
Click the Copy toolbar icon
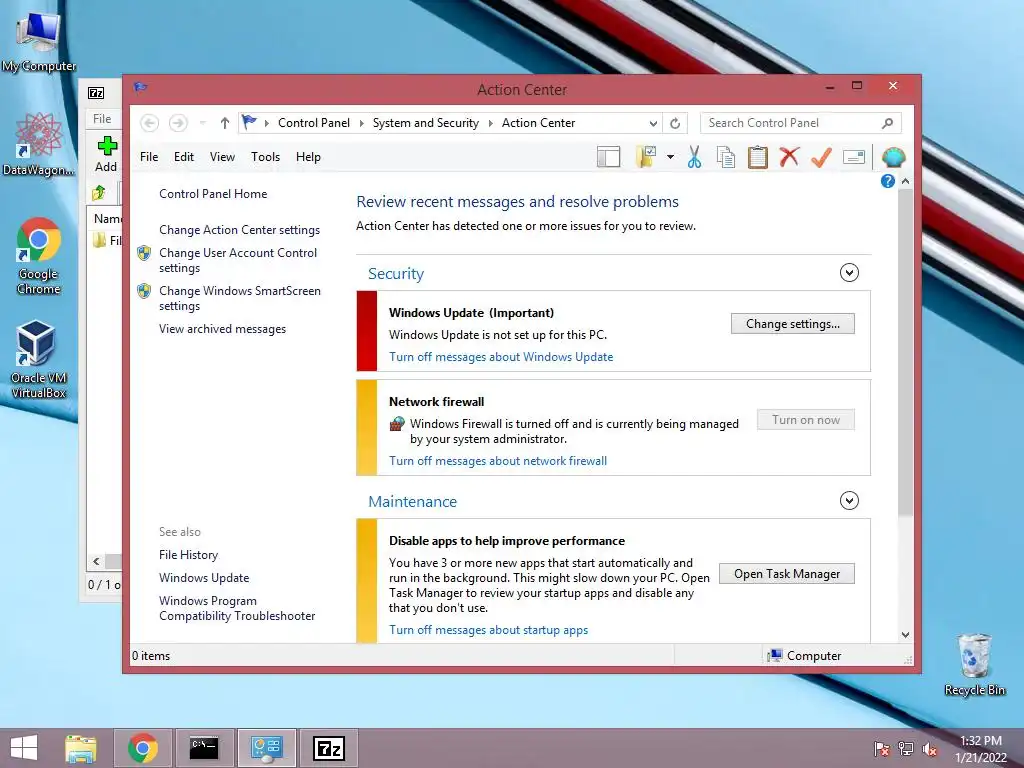(x=726, y=157)
